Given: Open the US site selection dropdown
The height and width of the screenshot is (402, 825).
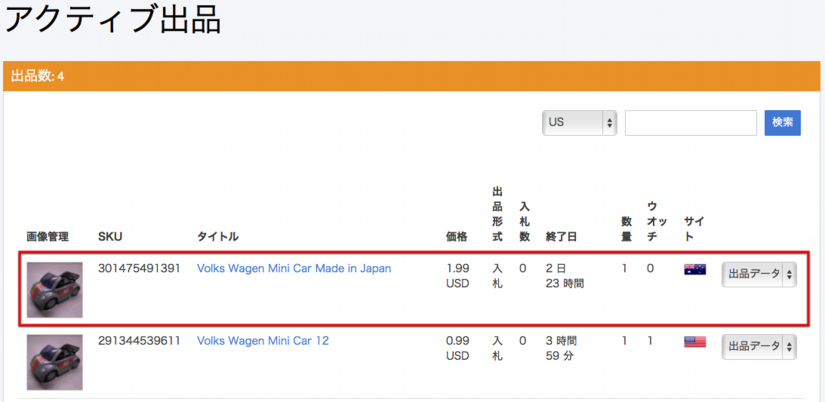Looking at the screenshot, I should tap(579, 123).
